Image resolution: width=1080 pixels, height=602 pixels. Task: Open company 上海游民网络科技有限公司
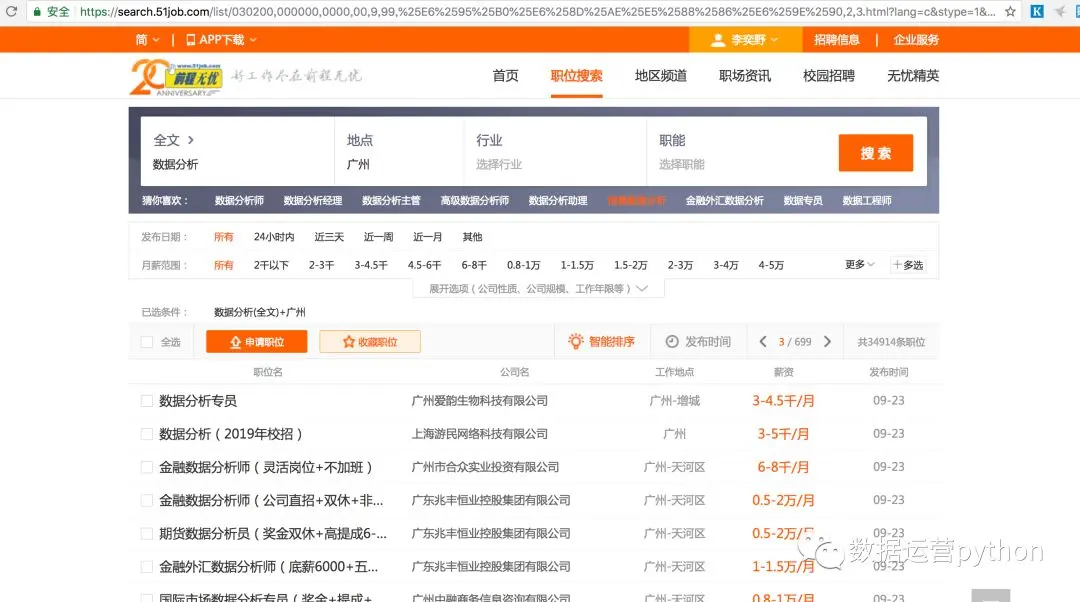click(x=479, y=434)
